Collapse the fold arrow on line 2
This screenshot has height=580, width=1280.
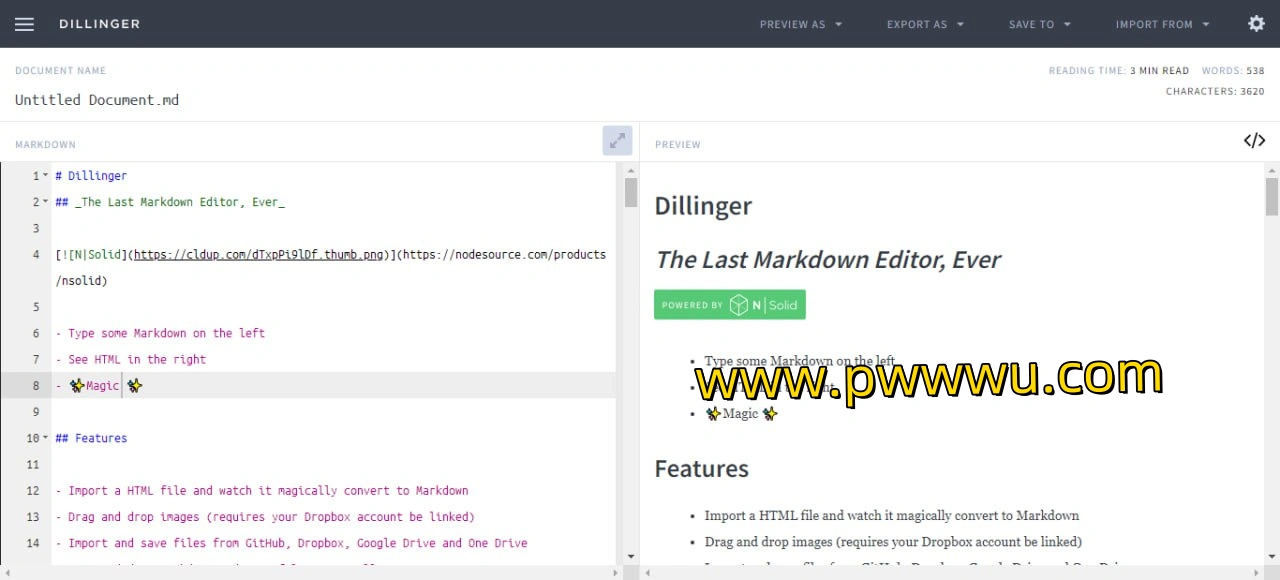point(45,202)
